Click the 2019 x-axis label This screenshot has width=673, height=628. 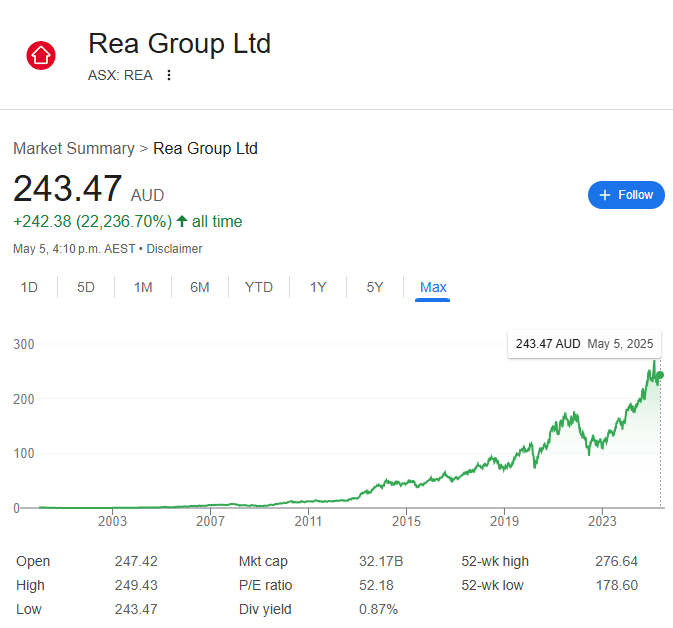pyautogui.click(x=504, y=521)
